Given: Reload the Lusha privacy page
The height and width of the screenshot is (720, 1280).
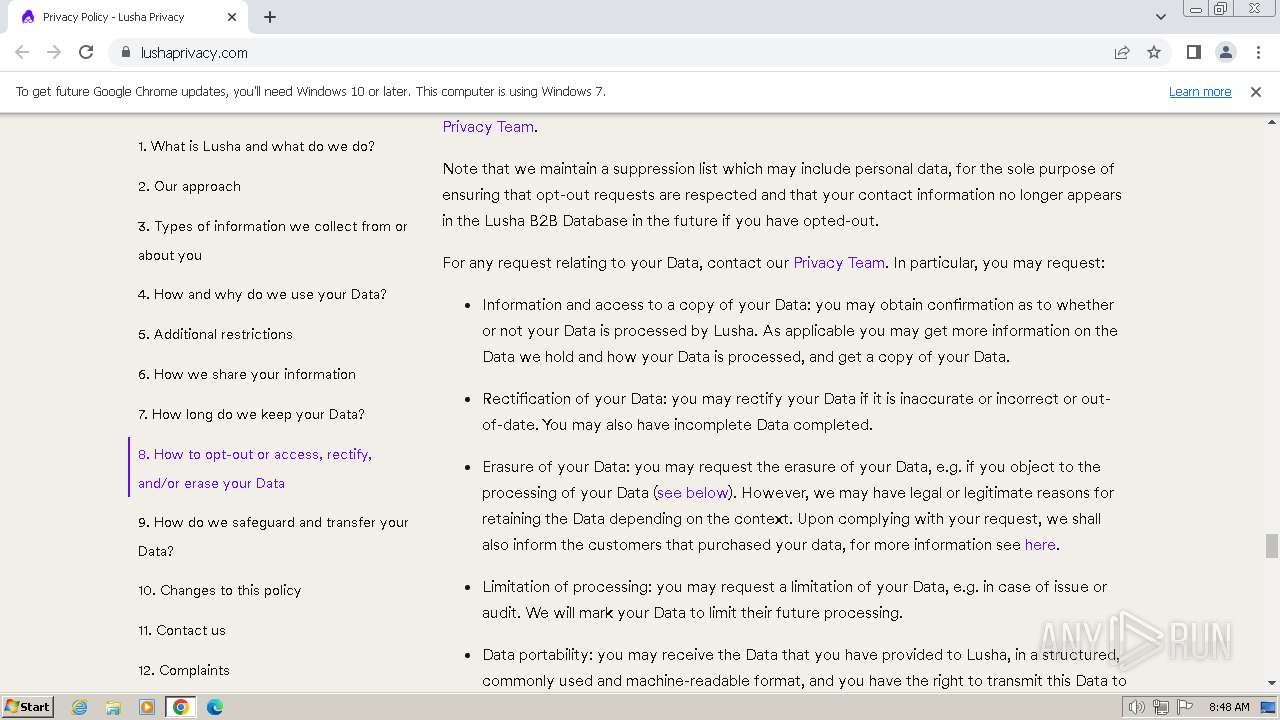Looking at the screenshot, I should tap(86, 53).
